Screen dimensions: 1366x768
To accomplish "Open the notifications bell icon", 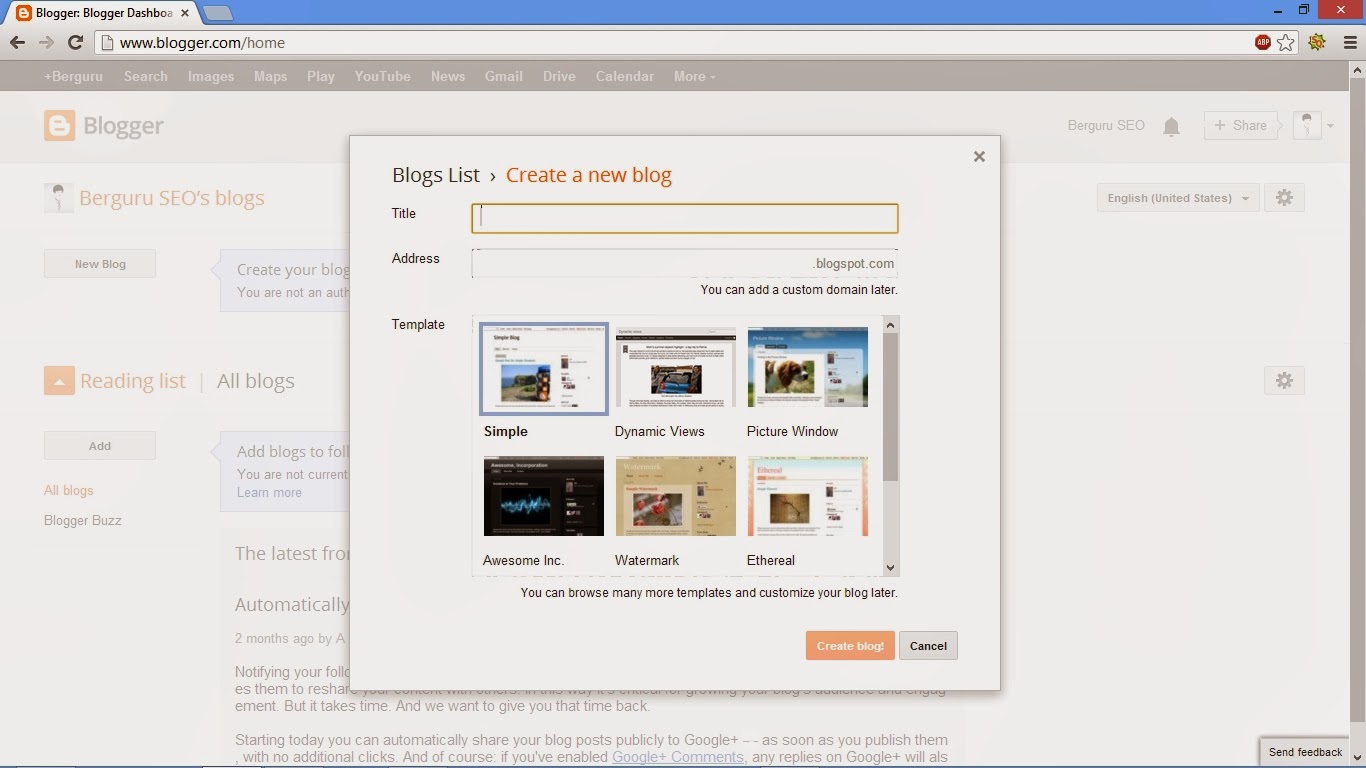I will (1171, 126).
